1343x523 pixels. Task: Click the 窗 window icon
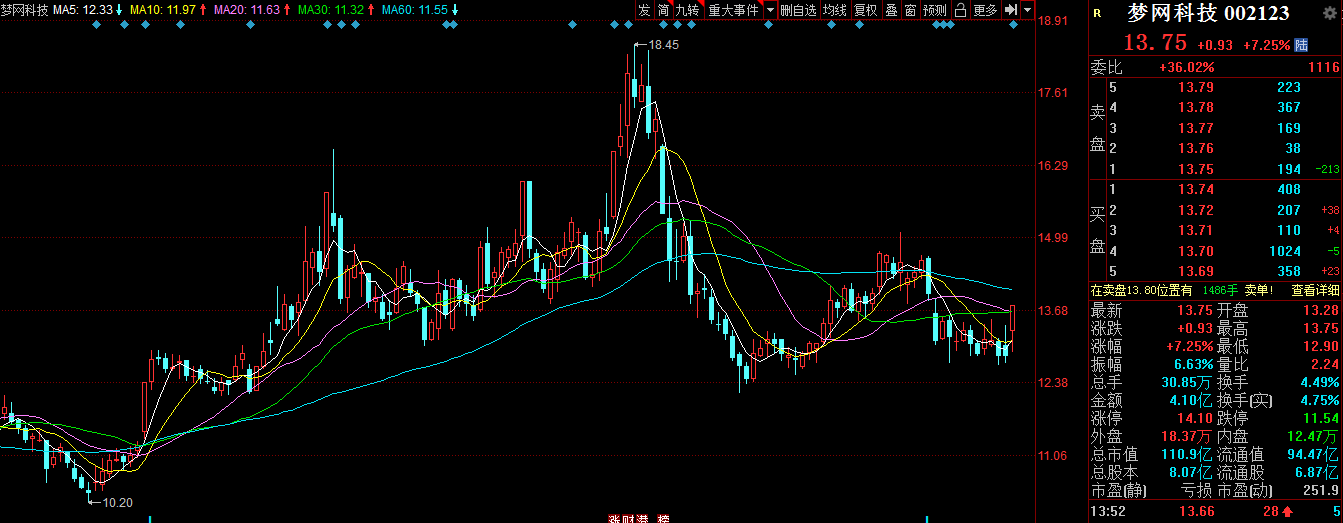click(x=910, y=10)
